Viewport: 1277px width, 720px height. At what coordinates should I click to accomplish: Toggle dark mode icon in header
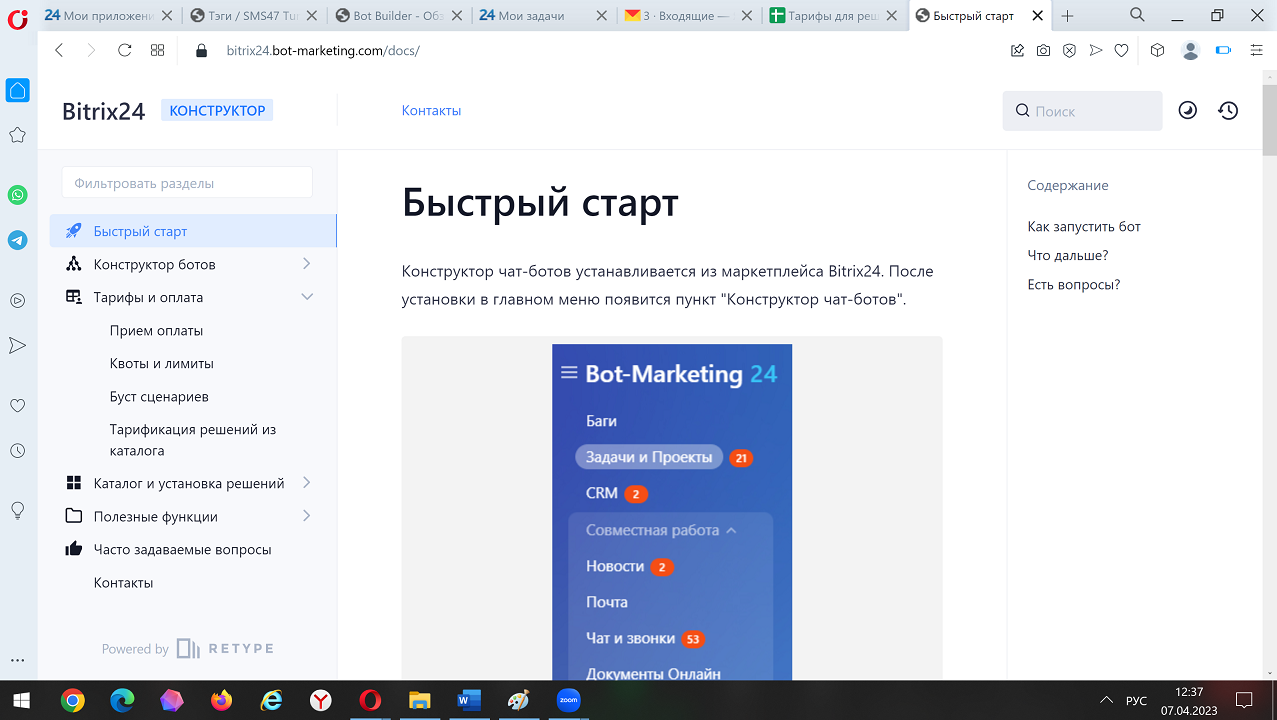1187,111
